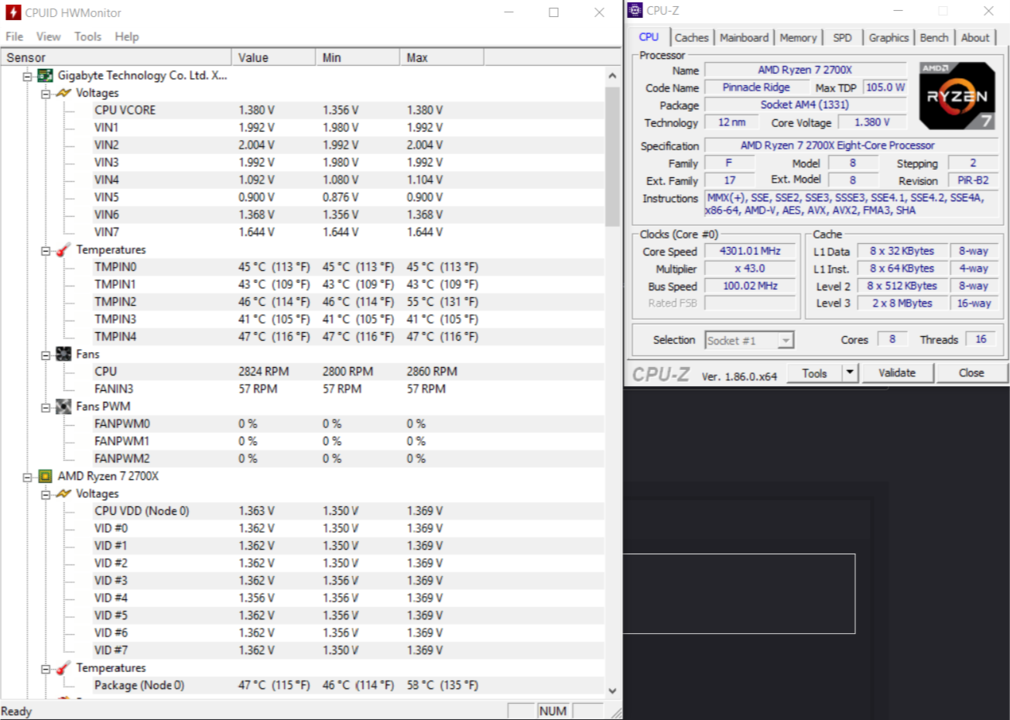Collapse the TMPIN Temperatures group
Viewport: 1010px width, 720px height.
click(45, 251)
